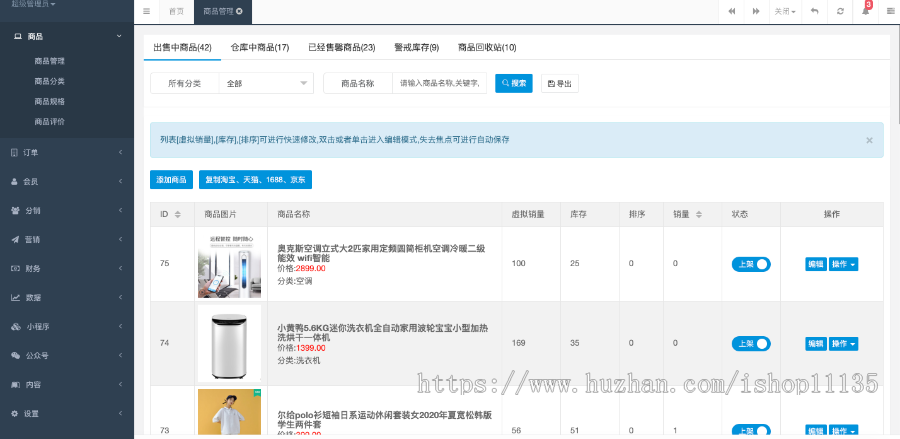Click the back arrow icon in top bar
The image size is (900, 439).
click(x=815, y=11)
